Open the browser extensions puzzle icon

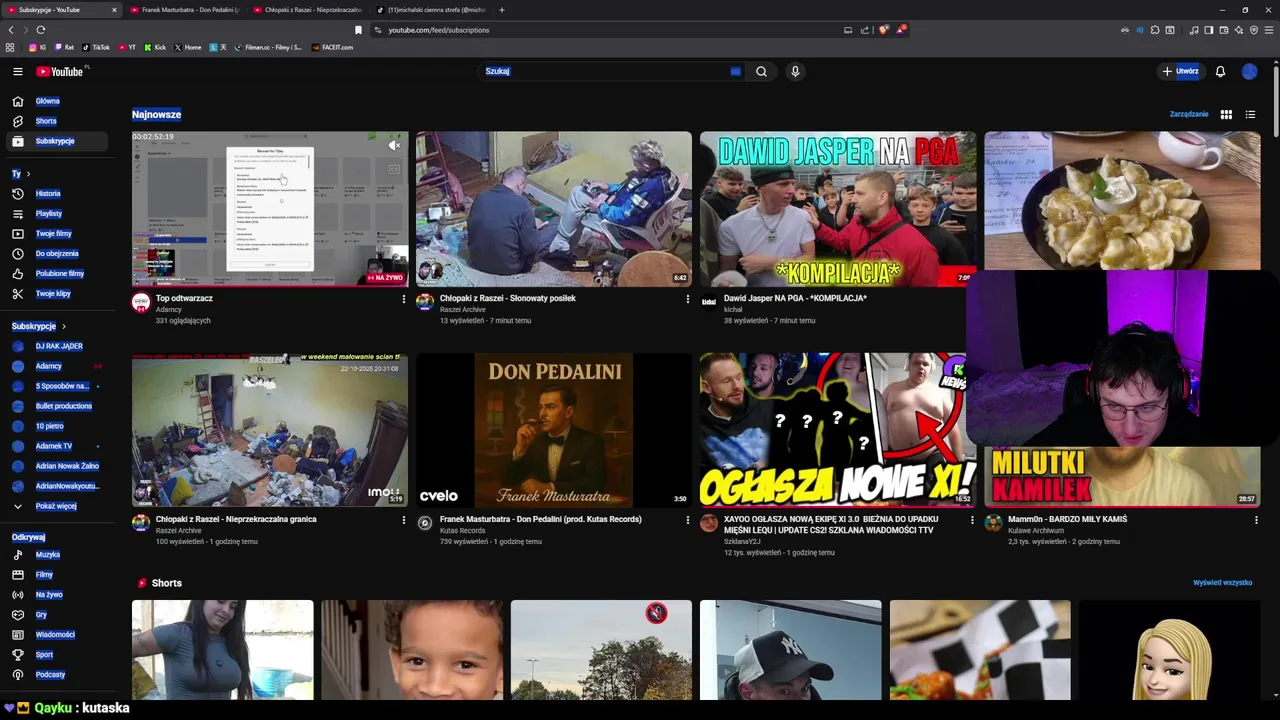(1155, 30)
